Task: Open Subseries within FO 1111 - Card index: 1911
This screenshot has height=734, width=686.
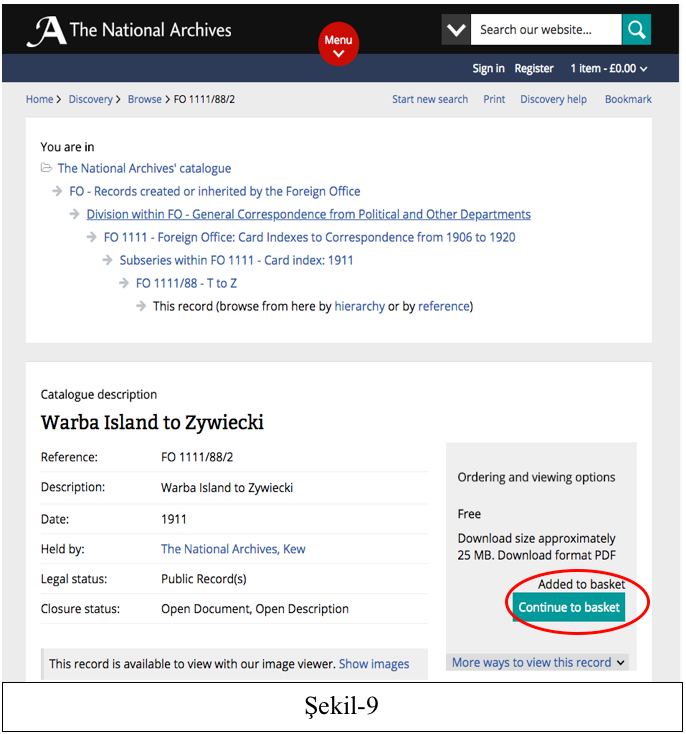Action: point(236,260)
